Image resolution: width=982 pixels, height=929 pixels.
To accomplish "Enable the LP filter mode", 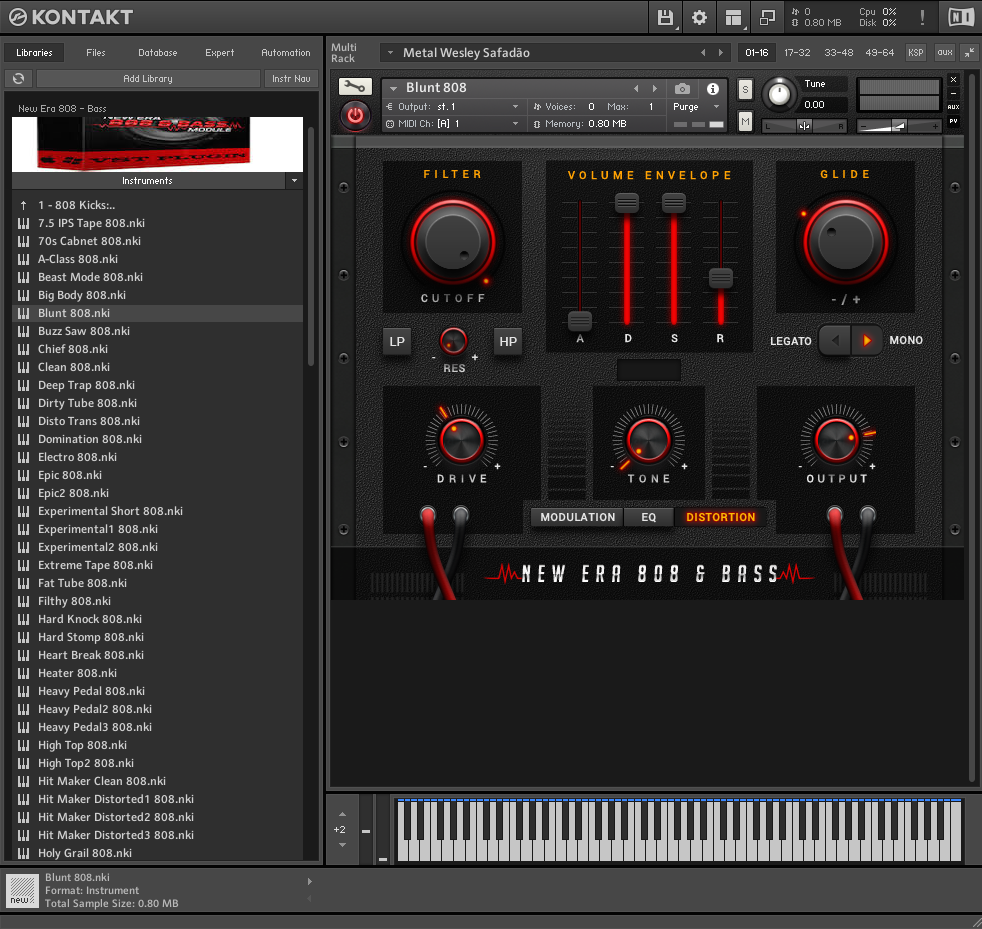I will point(397,341).
